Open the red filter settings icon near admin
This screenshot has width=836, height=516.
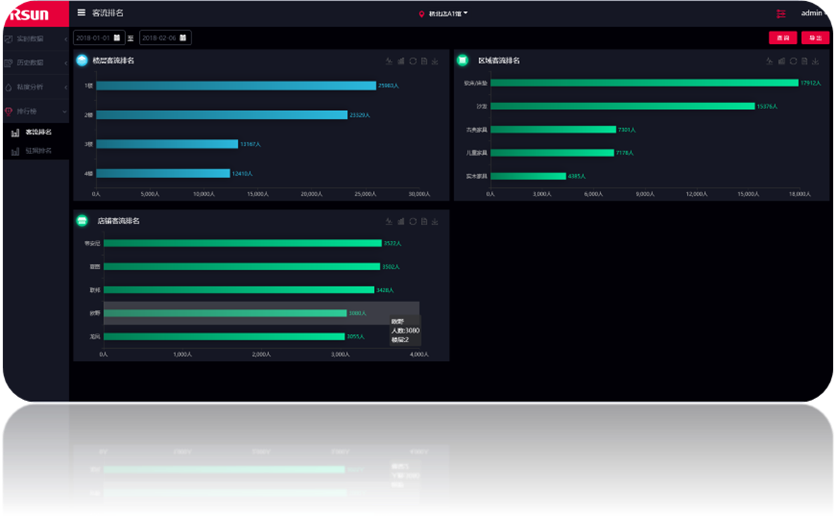point(781,13)
